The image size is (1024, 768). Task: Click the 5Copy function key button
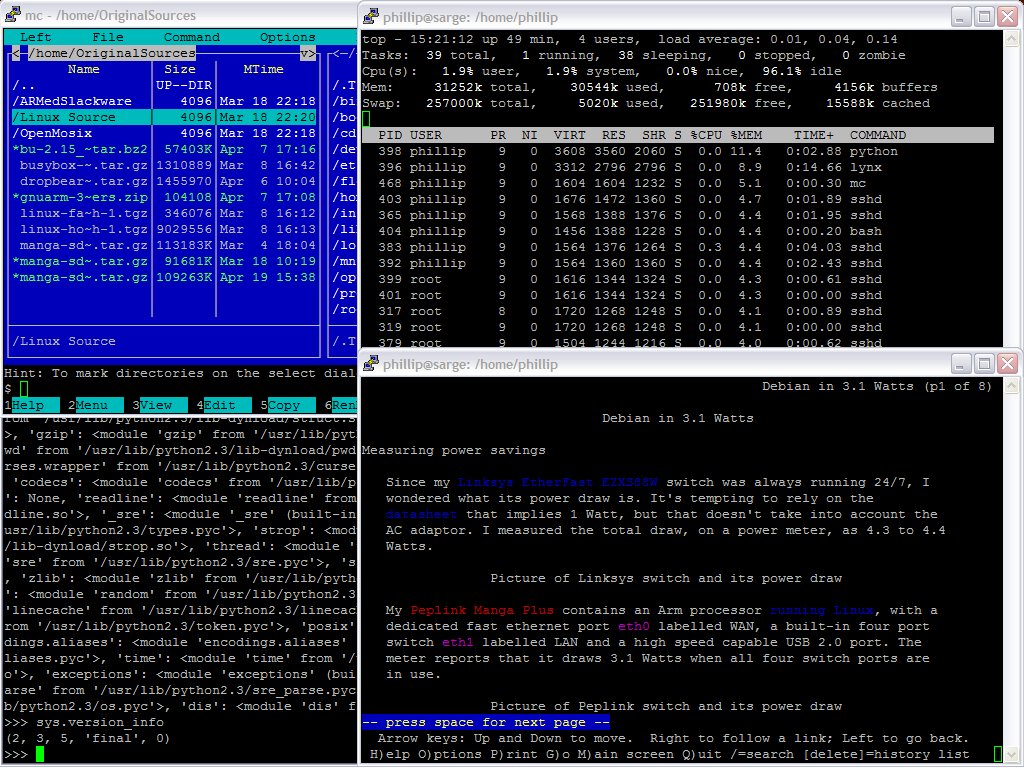(288, 405)
